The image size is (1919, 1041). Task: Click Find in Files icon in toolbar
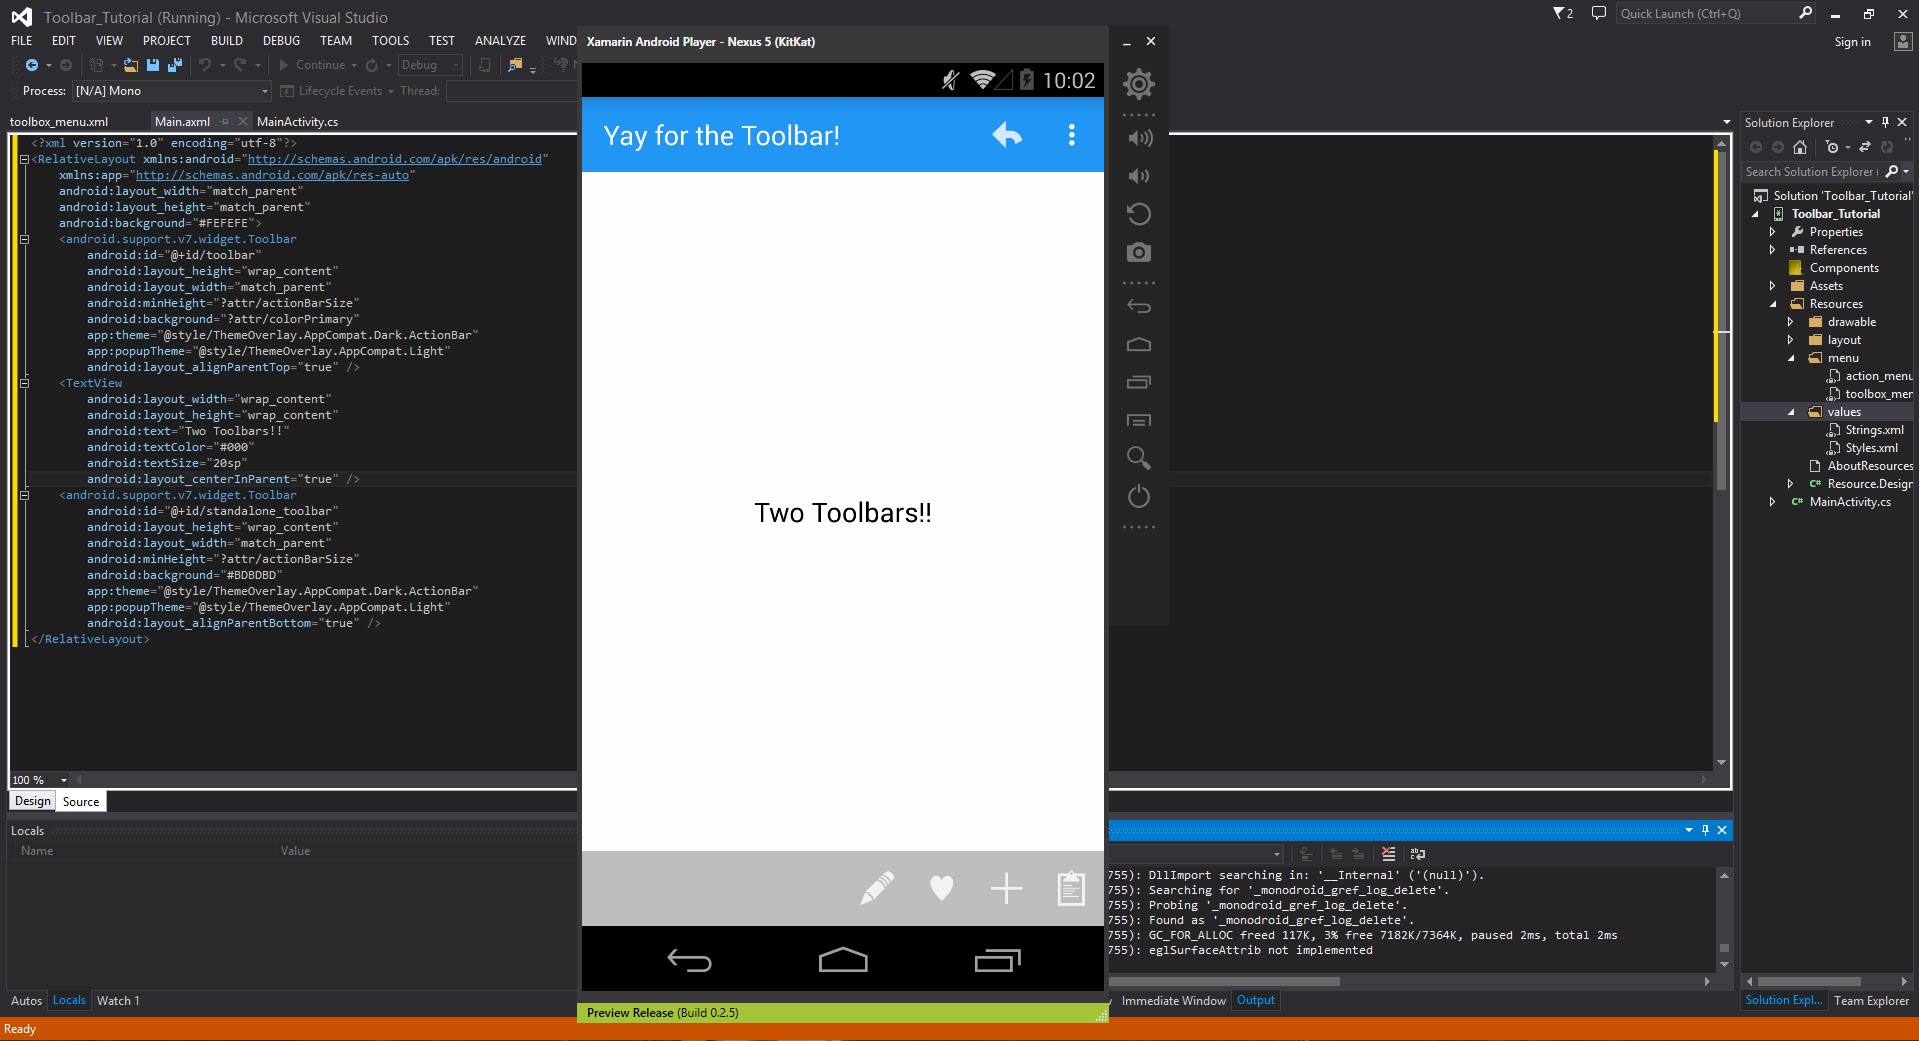coord(515,65)
